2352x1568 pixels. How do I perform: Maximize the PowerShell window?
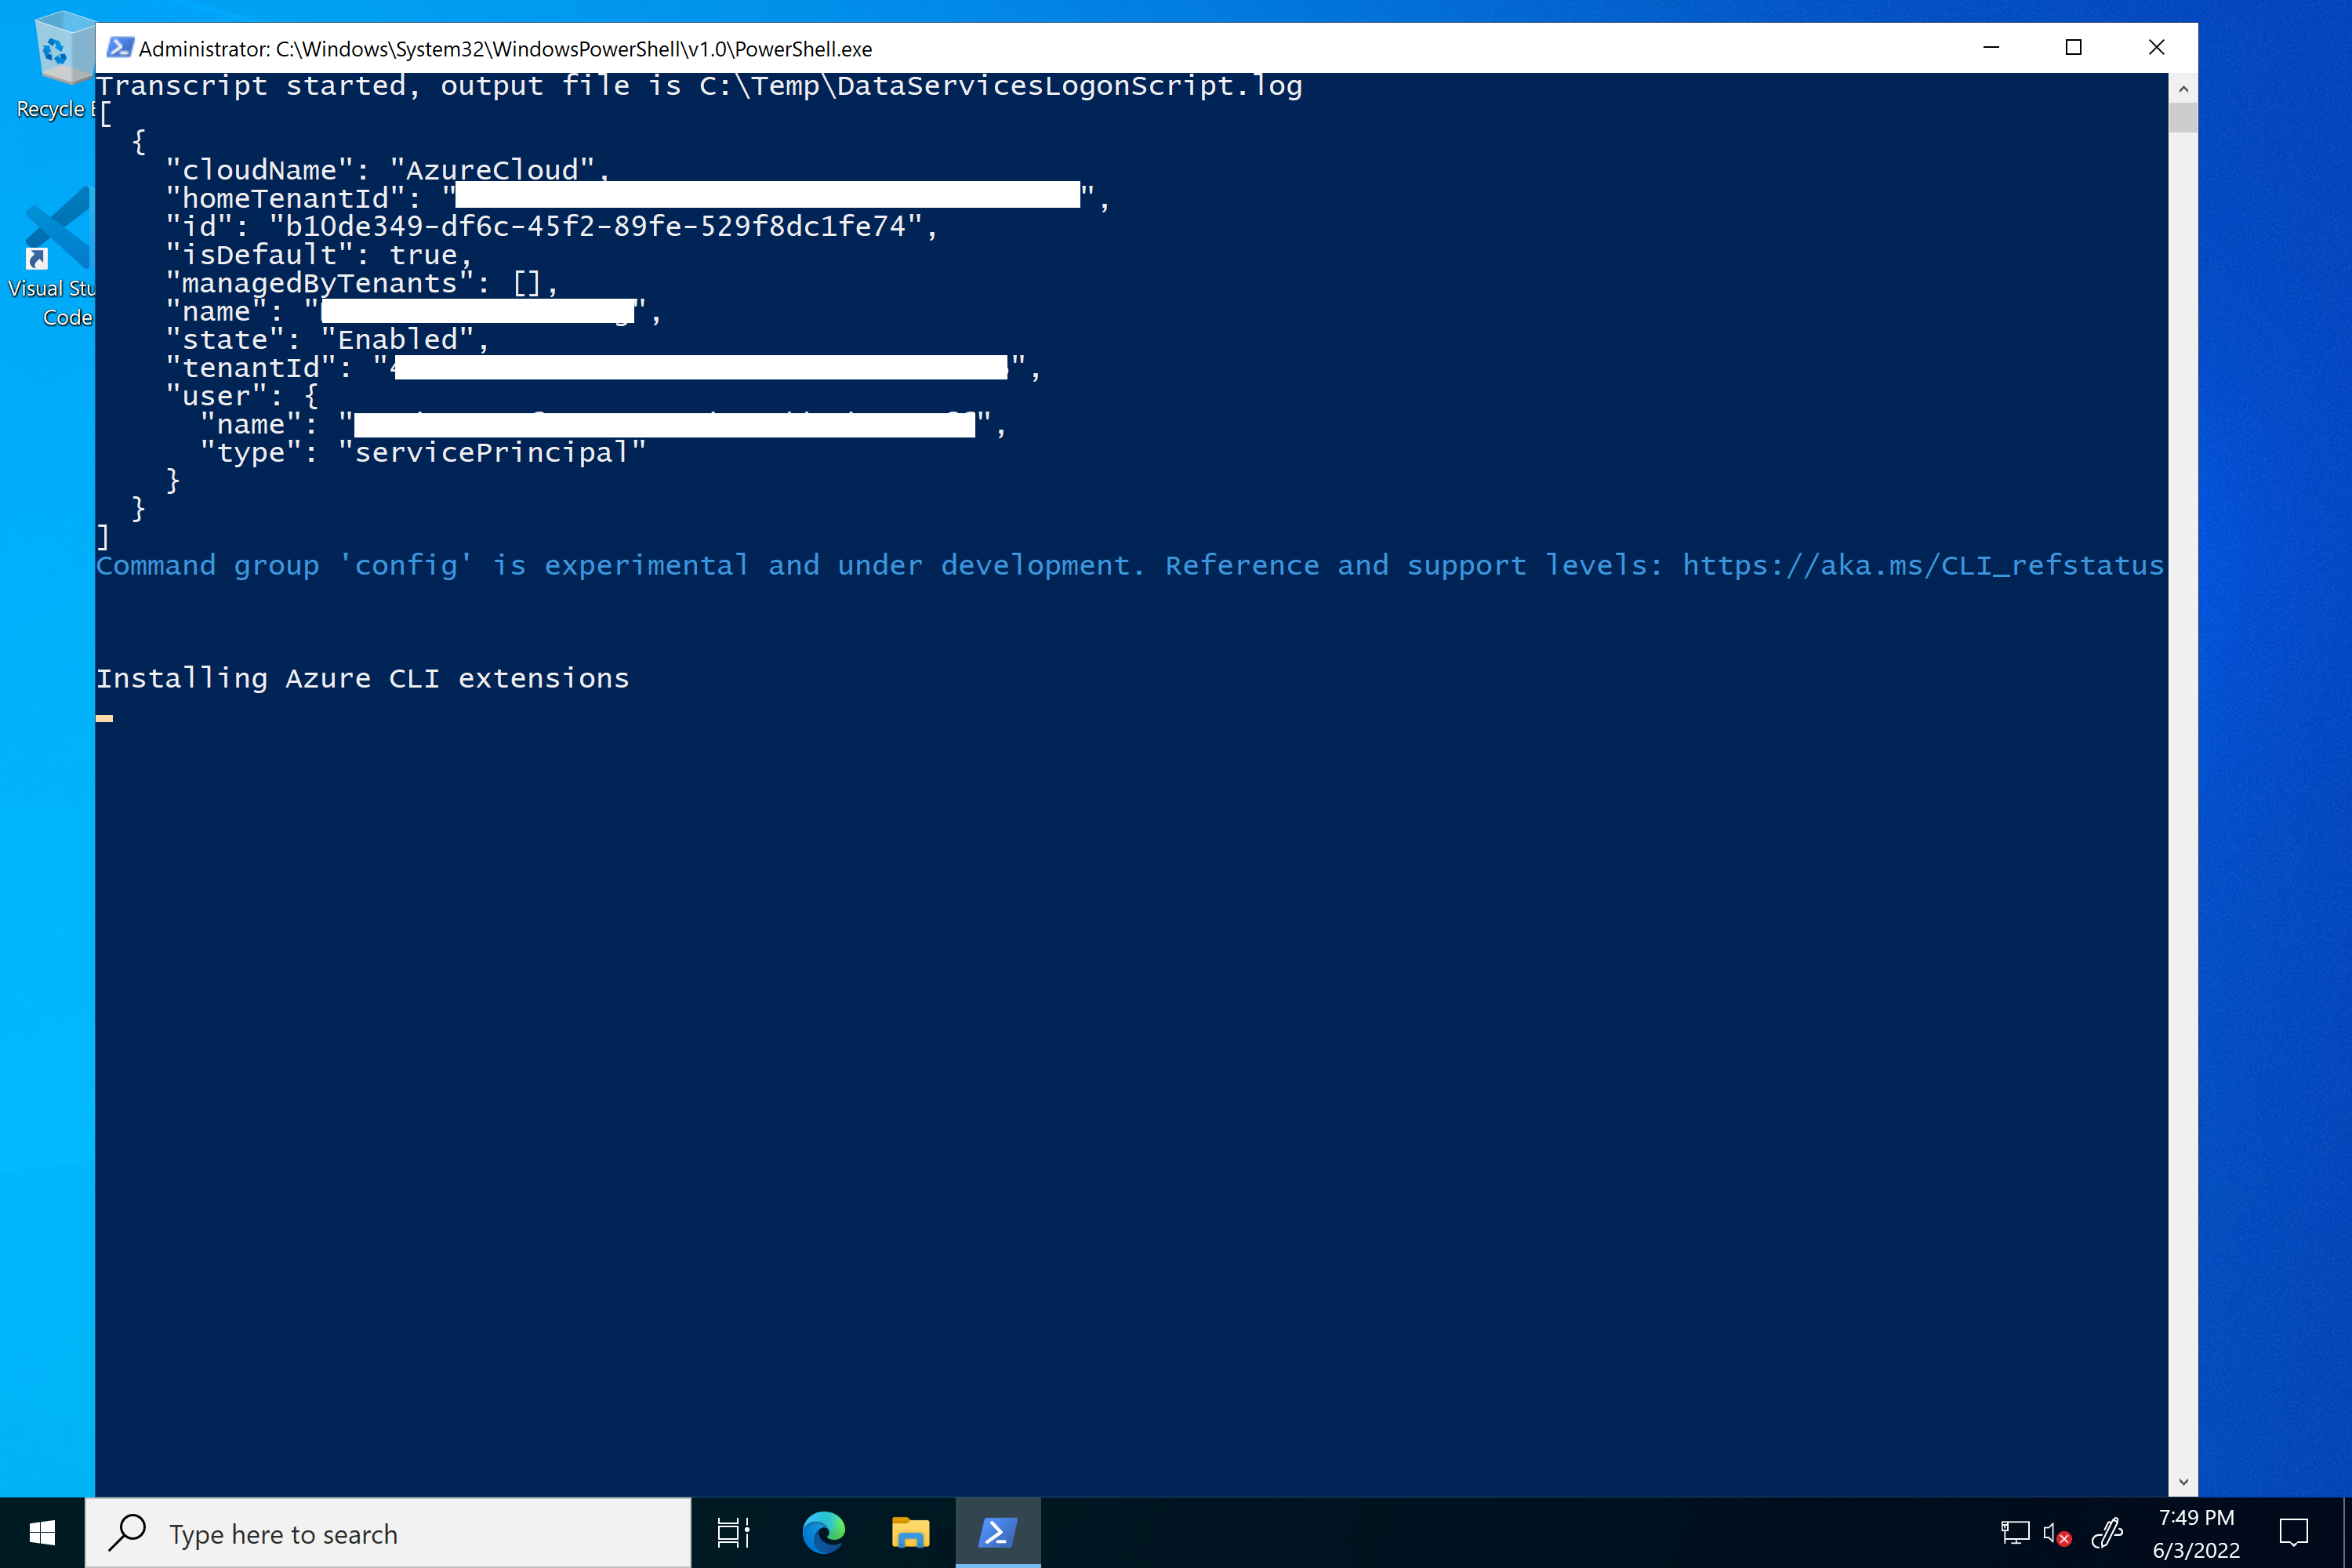[2074, 47]
